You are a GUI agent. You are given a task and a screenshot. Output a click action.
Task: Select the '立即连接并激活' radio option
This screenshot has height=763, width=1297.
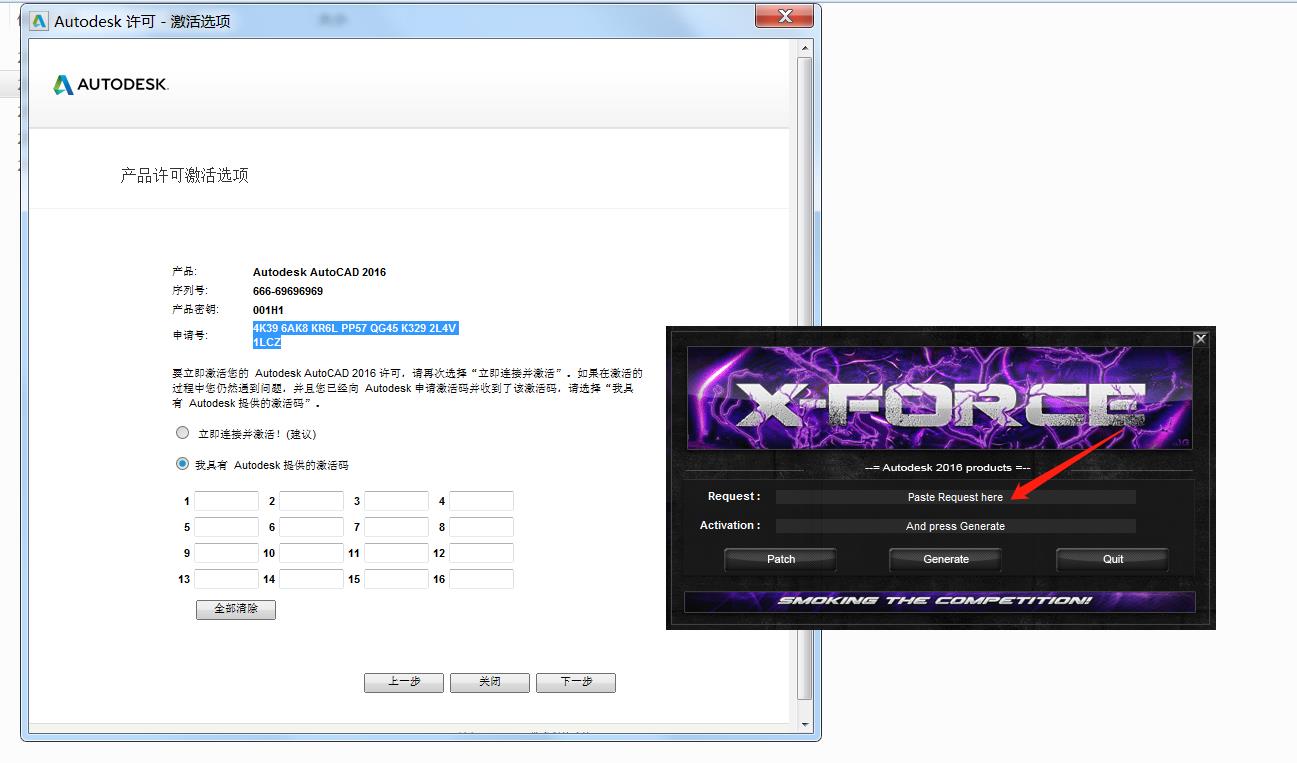[182, 433]
